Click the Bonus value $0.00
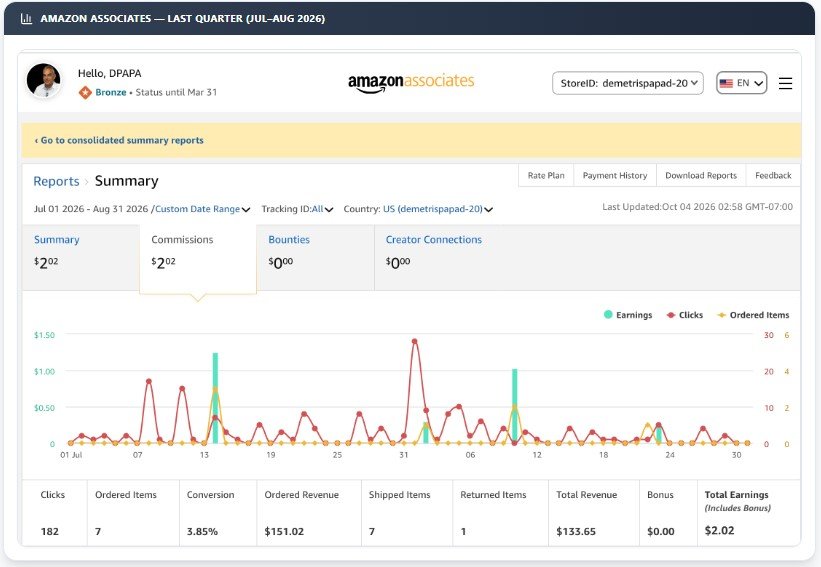 click(x=661, y=531)
